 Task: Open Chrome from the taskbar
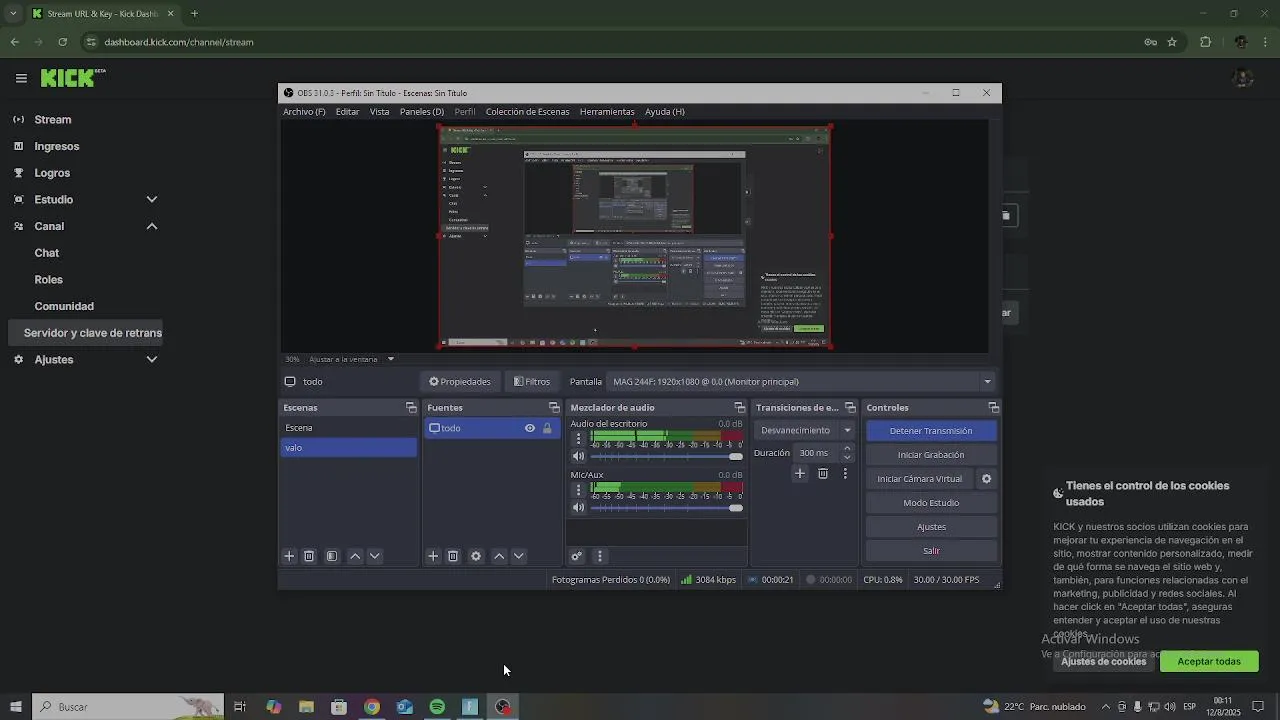(x=372, y=707)
